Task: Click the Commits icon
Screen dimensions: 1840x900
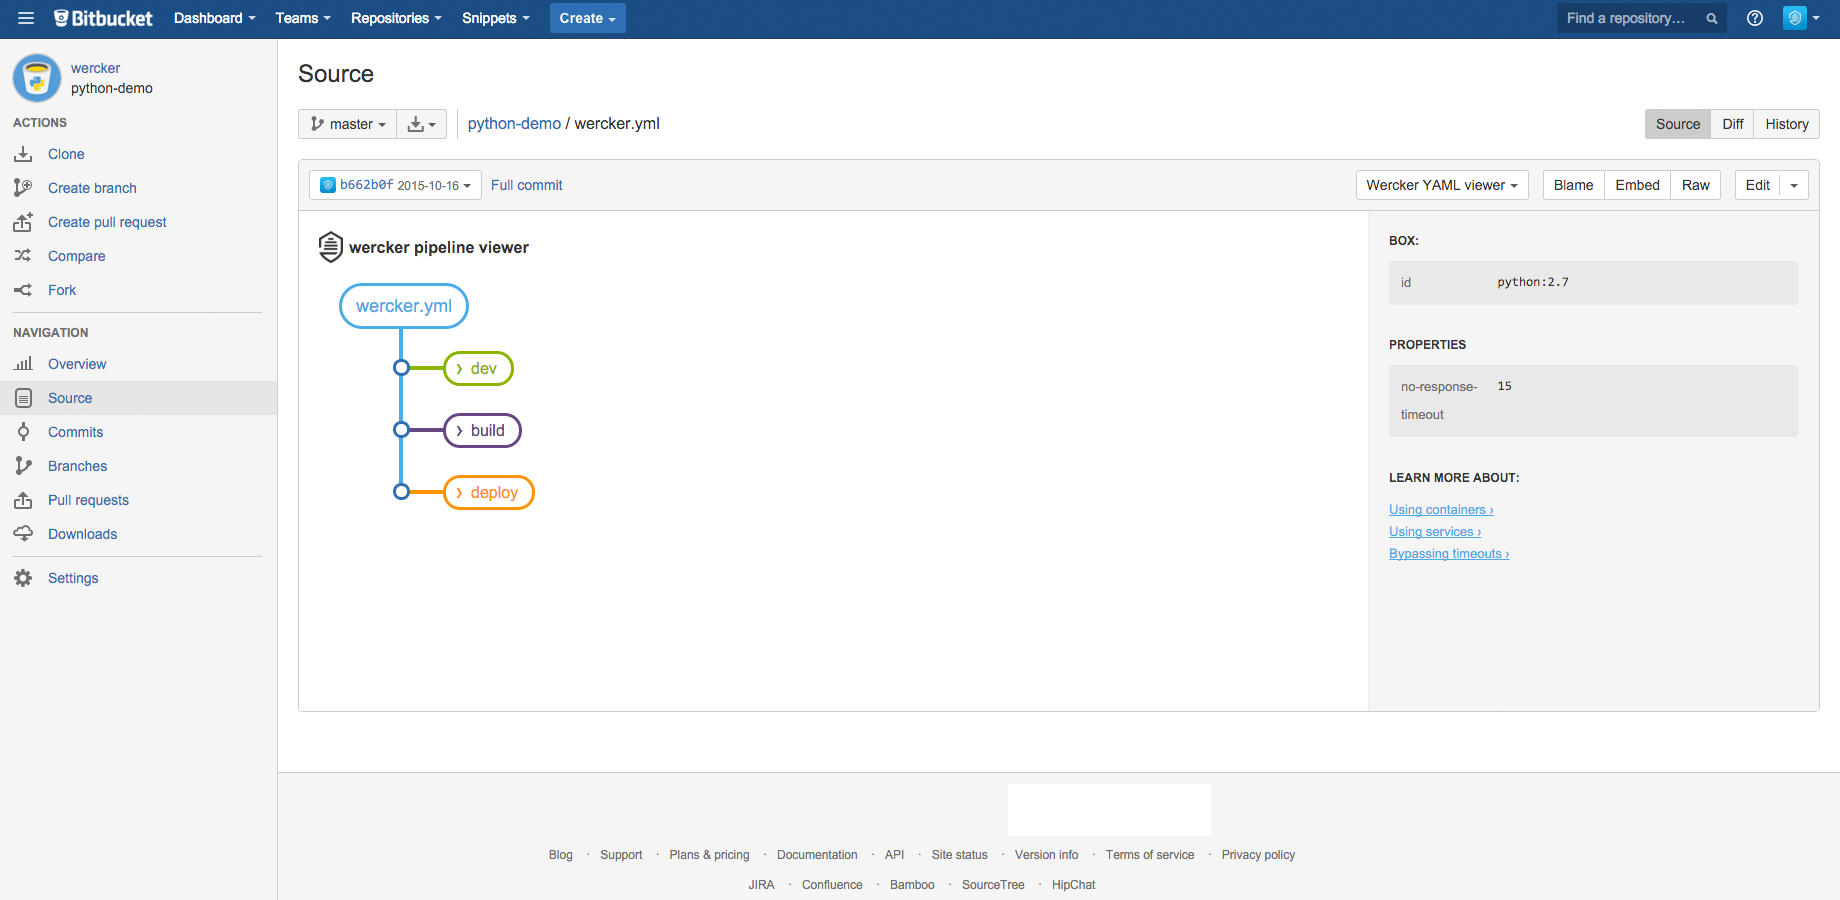Action: pos(23,432)
